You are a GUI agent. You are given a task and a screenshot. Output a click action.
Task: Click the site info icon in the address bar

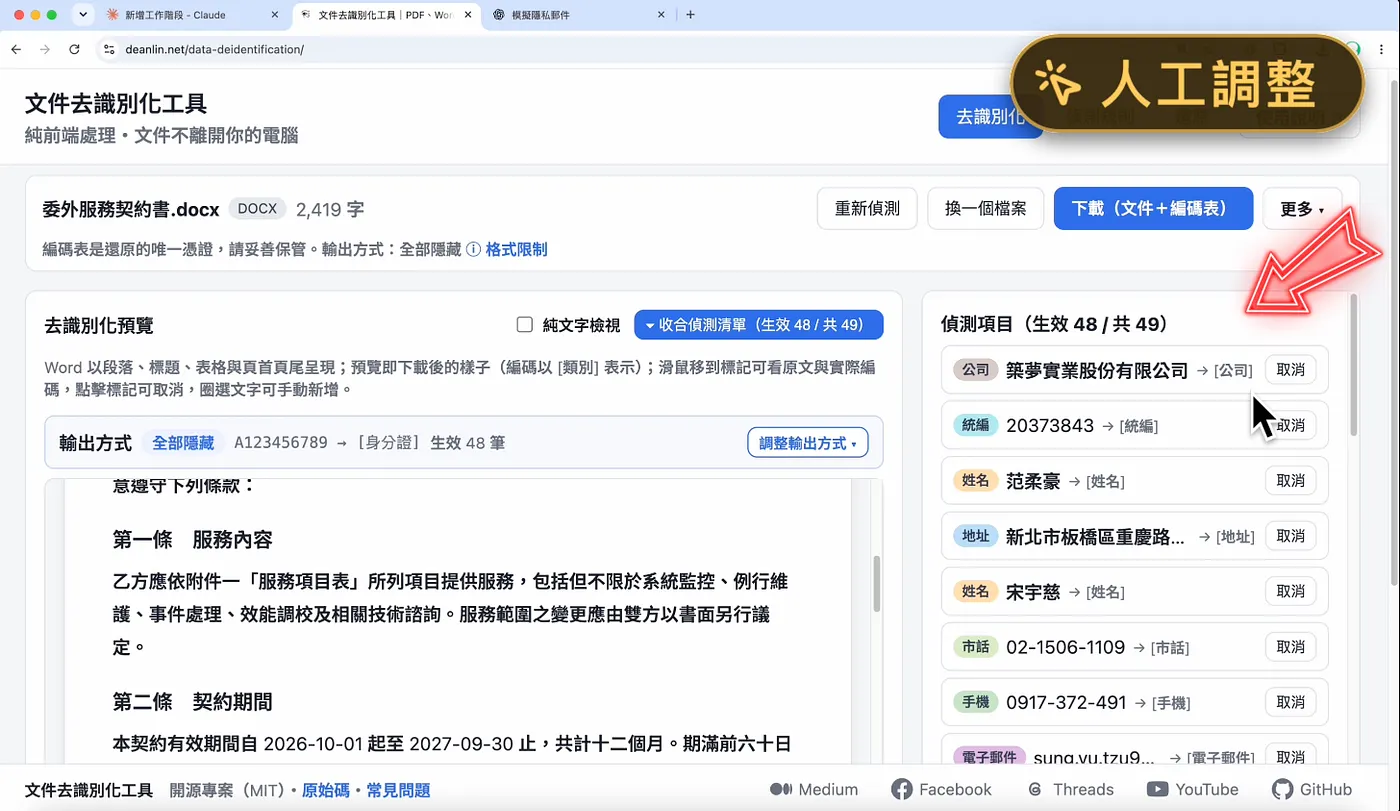[109, 49]
